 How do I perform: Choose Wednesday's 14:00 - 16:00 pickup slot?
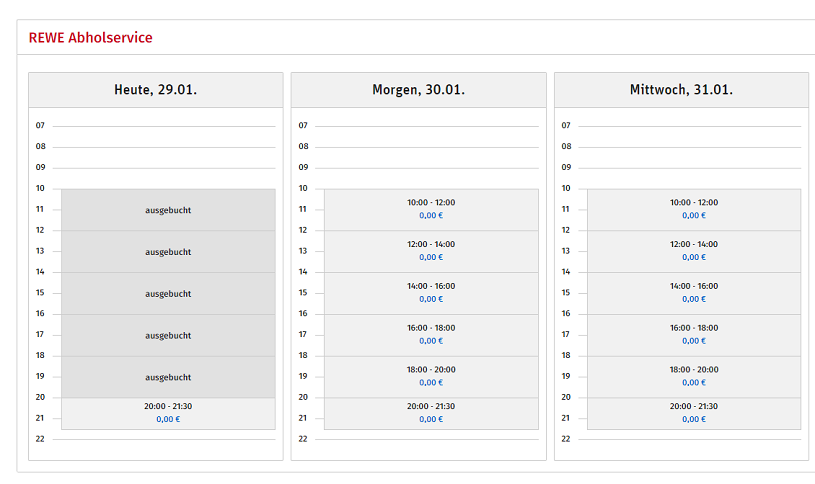point(694,293)
